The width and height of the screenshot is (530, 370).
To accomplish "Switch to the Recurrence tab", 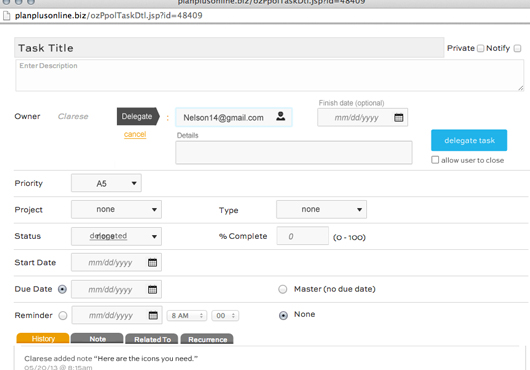I will pyautogui.click(x=207, y=339).
